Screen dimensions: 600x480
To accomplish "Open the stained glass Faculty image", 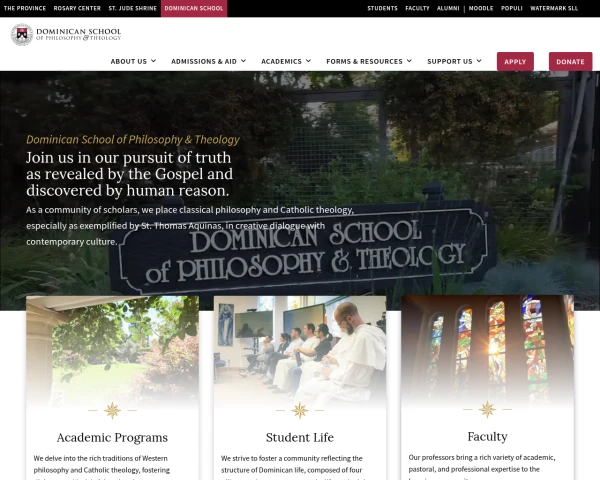I will [487, 349].
